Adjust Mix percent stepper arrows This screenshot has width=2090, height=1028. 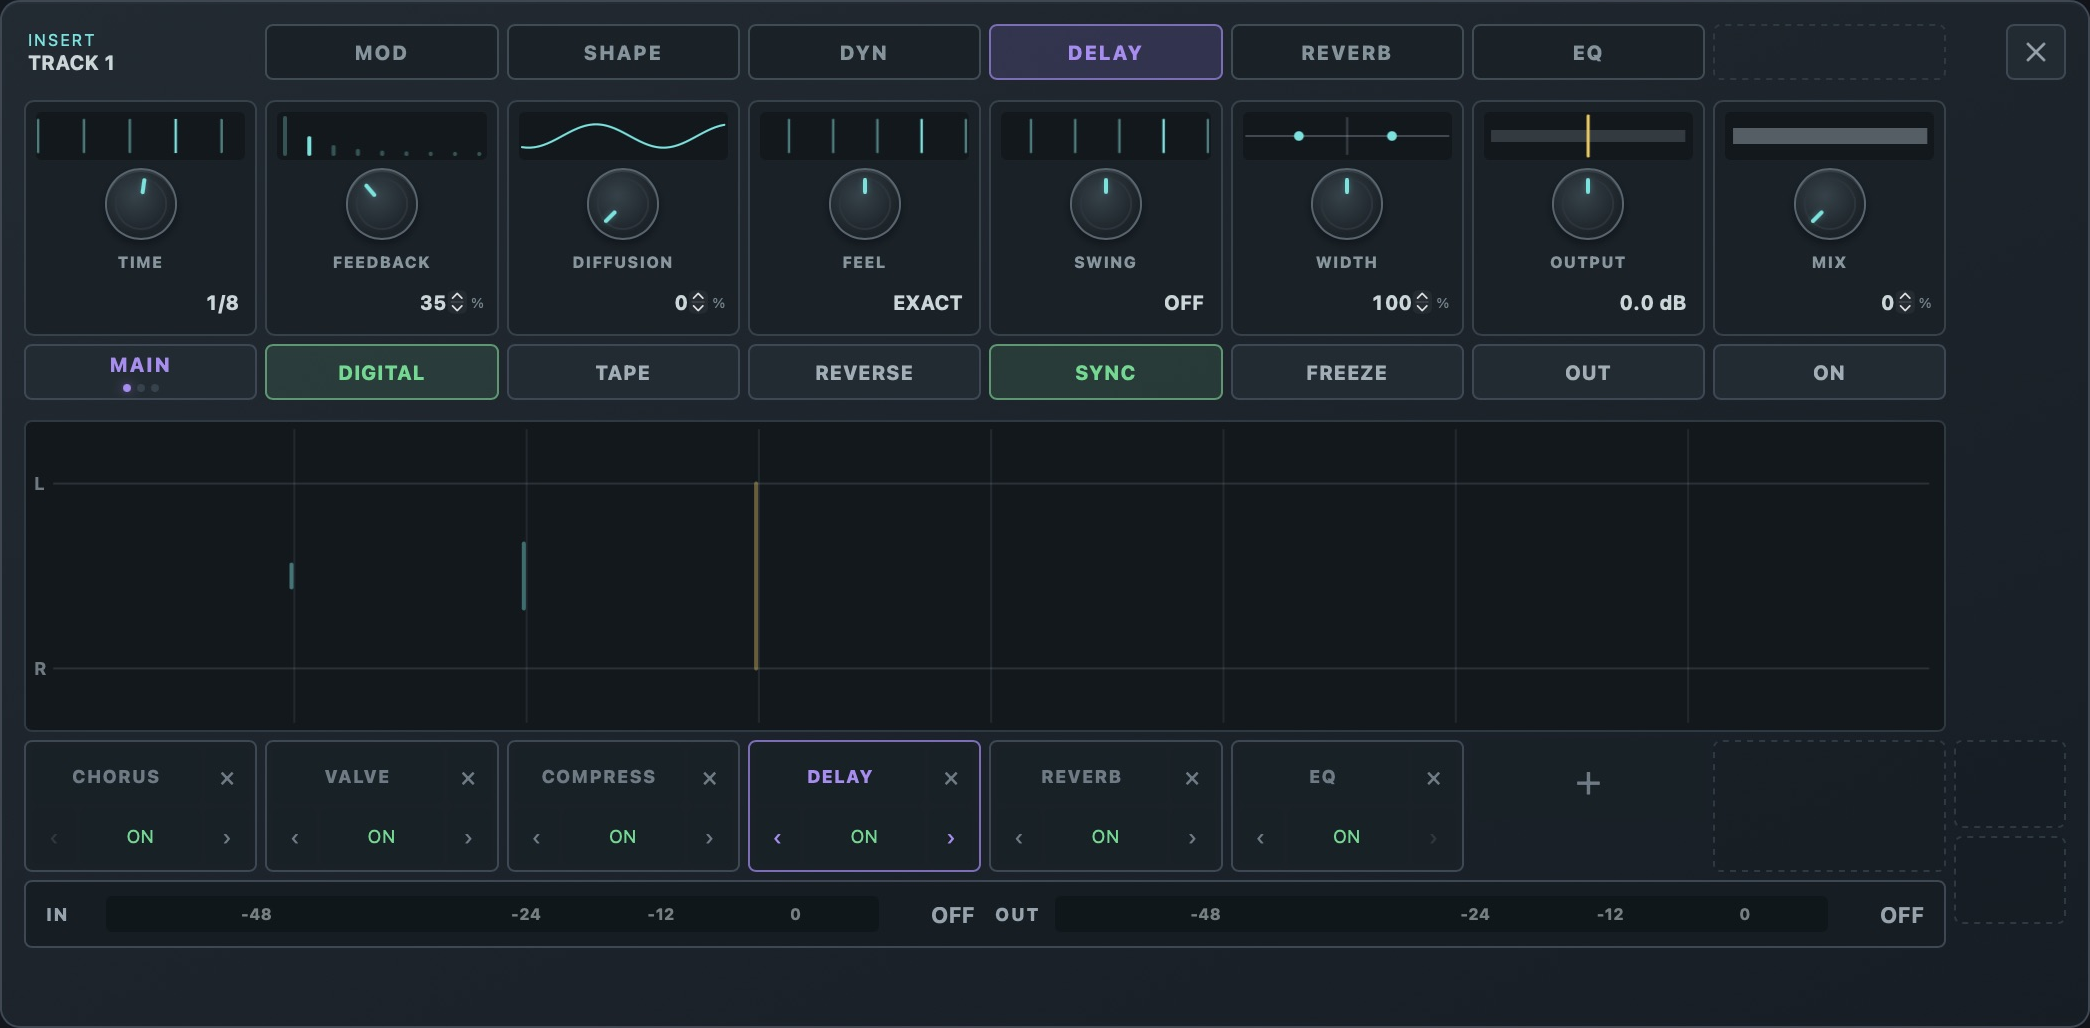[1905, 302]
